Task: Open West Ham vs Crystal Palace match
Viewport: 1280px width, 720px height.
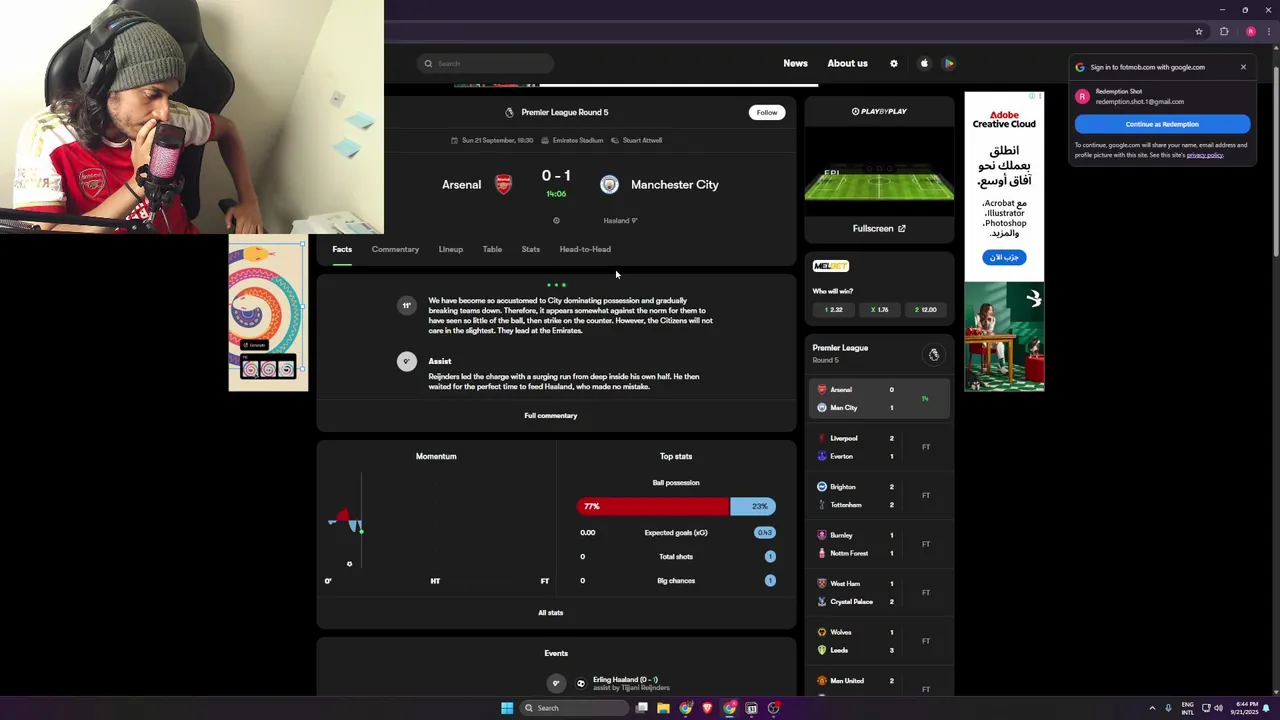Action: pos(879,592)
